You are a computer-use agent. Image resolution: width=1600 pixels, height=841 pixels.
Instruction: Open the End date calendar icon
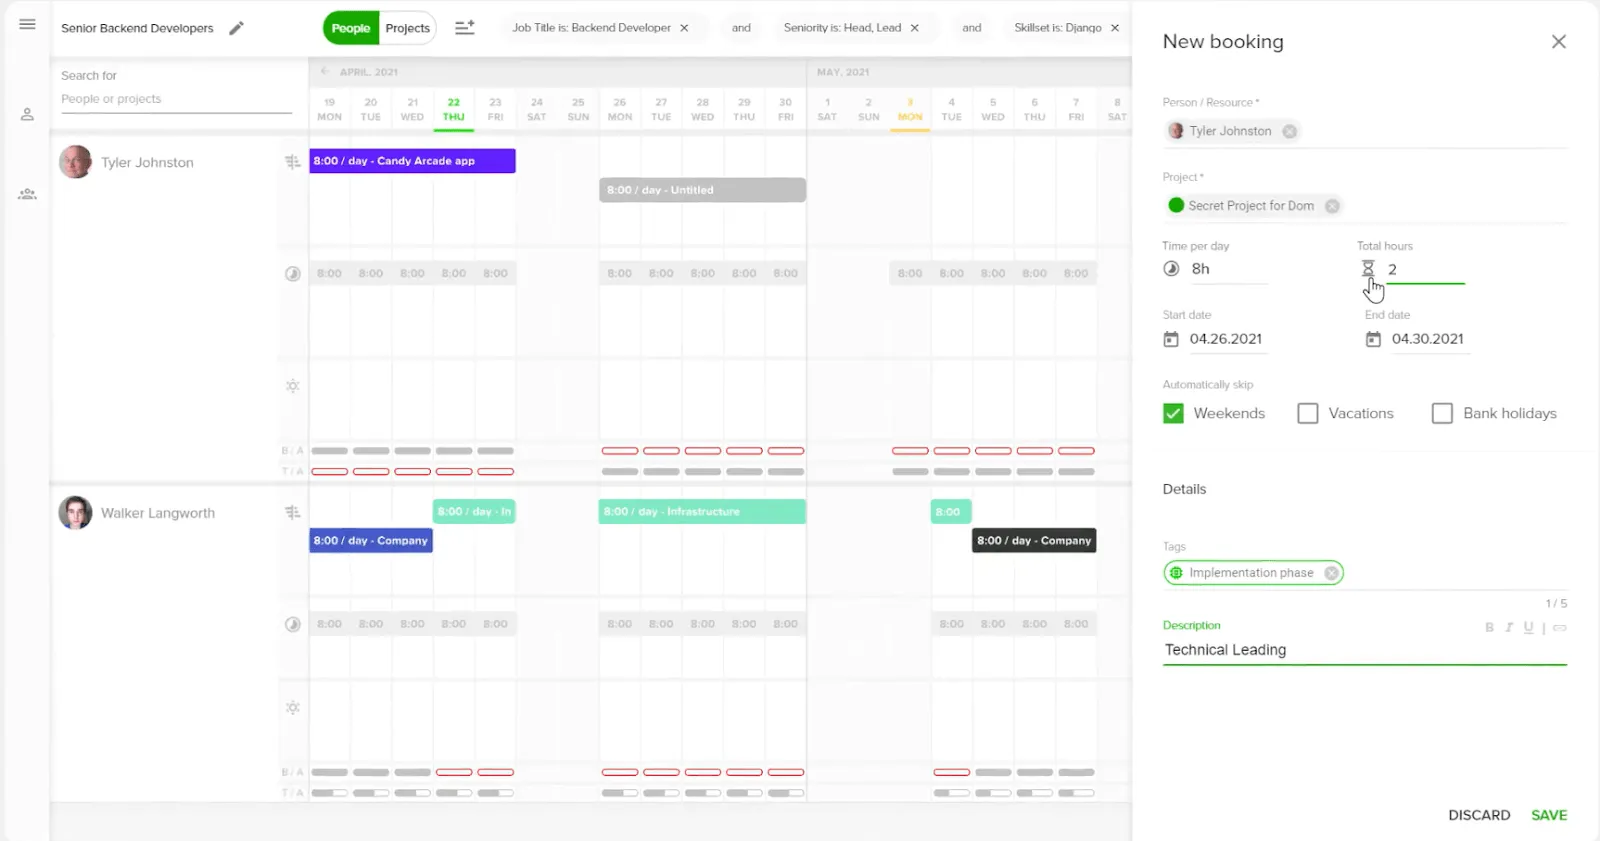(x=1373, y=339)
